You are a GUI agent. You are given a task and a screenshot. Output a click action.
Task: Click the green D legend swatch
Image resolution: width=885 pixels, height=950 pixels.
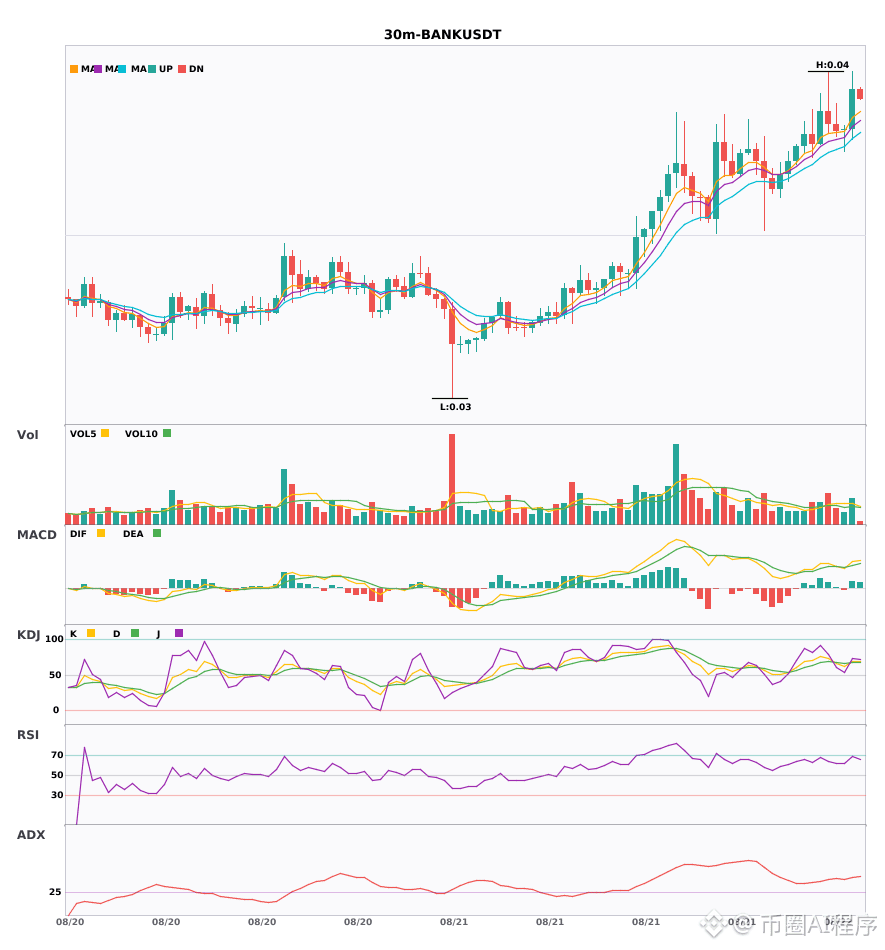point(135,633)
